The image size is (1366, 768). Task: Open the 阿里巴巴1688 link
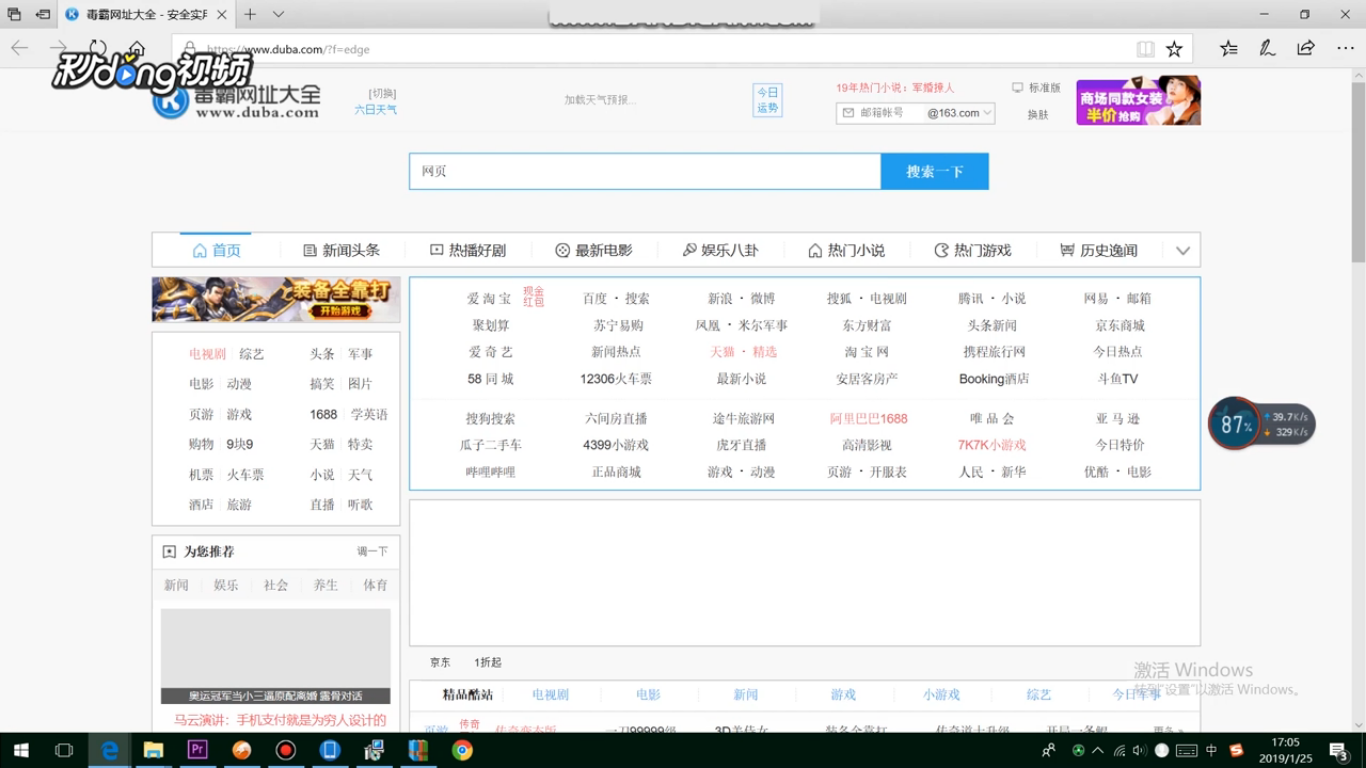pos(869,418)
